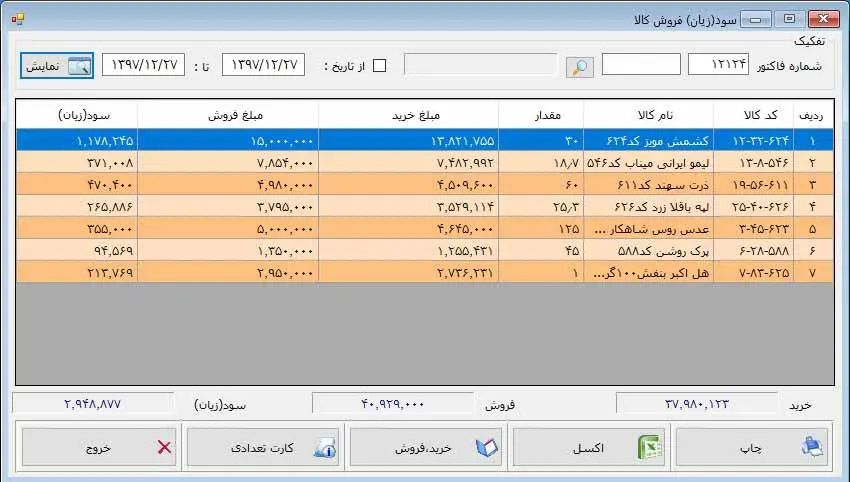
Task: Click the چاپ (print) button
Action: (x=751, y=447)
